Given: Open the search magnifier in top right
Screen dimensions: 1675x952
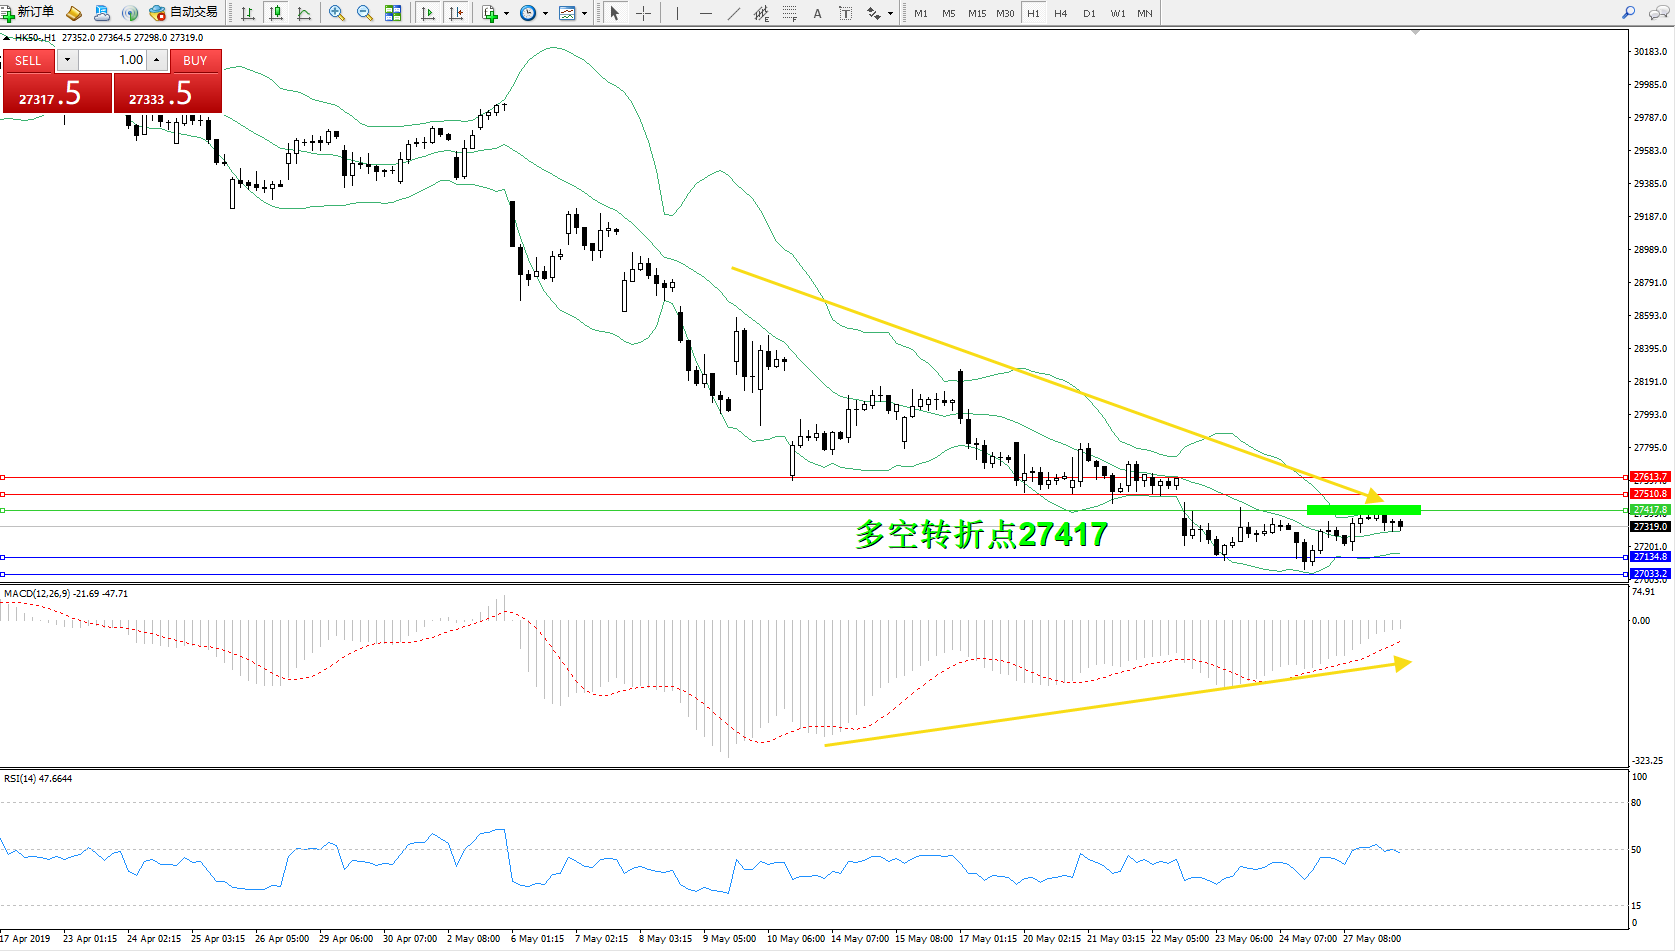Looking at the screenshot, I should (x=1628, y=13).
